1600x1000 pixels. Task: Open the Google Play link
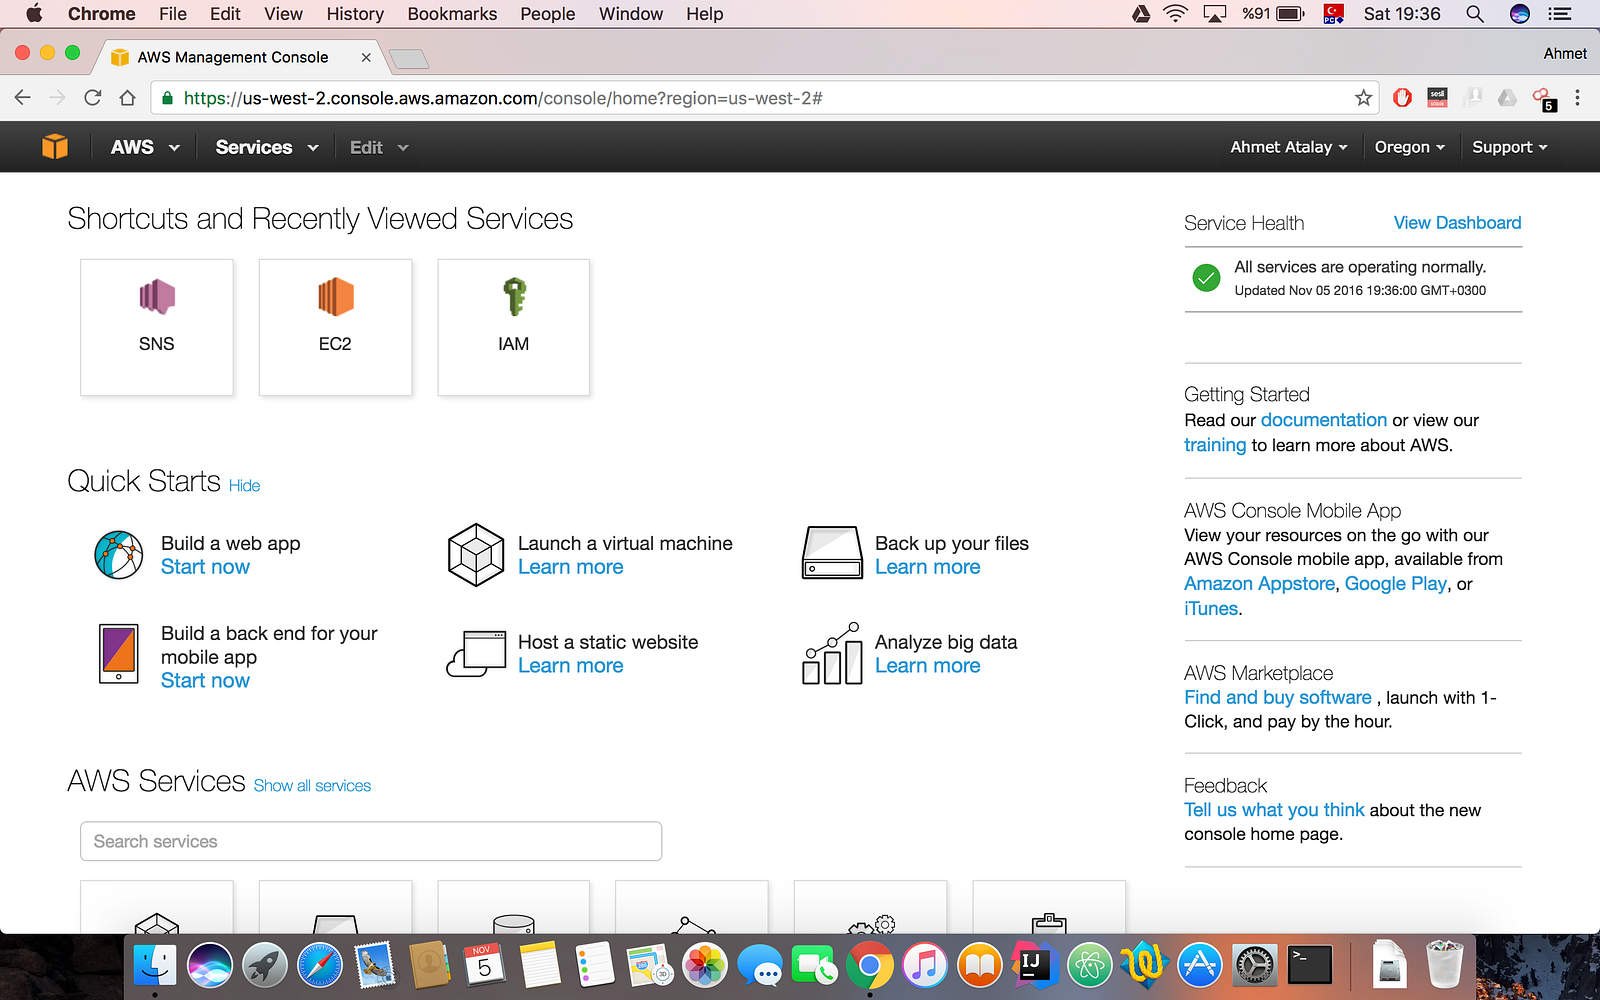(1396, 584)
